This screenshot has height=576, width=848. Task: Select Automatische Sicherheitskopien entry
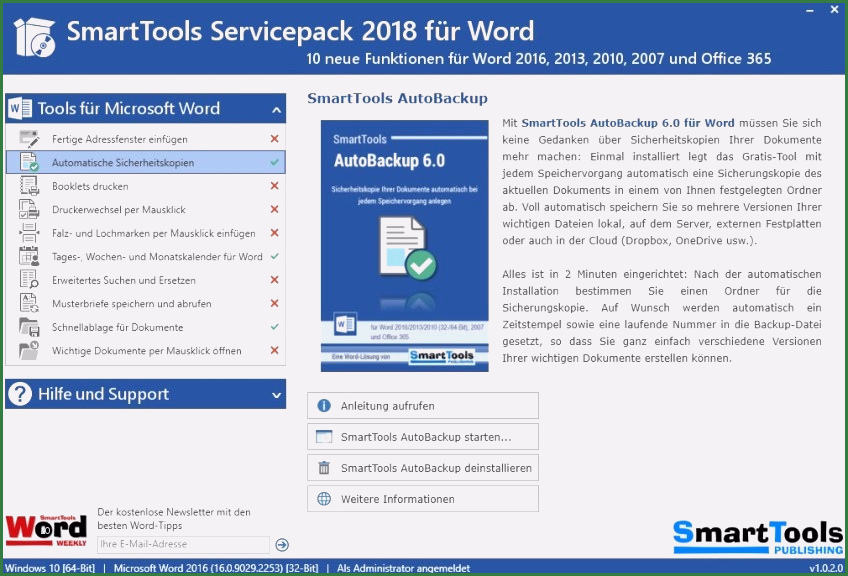click(x=145, y=162)
